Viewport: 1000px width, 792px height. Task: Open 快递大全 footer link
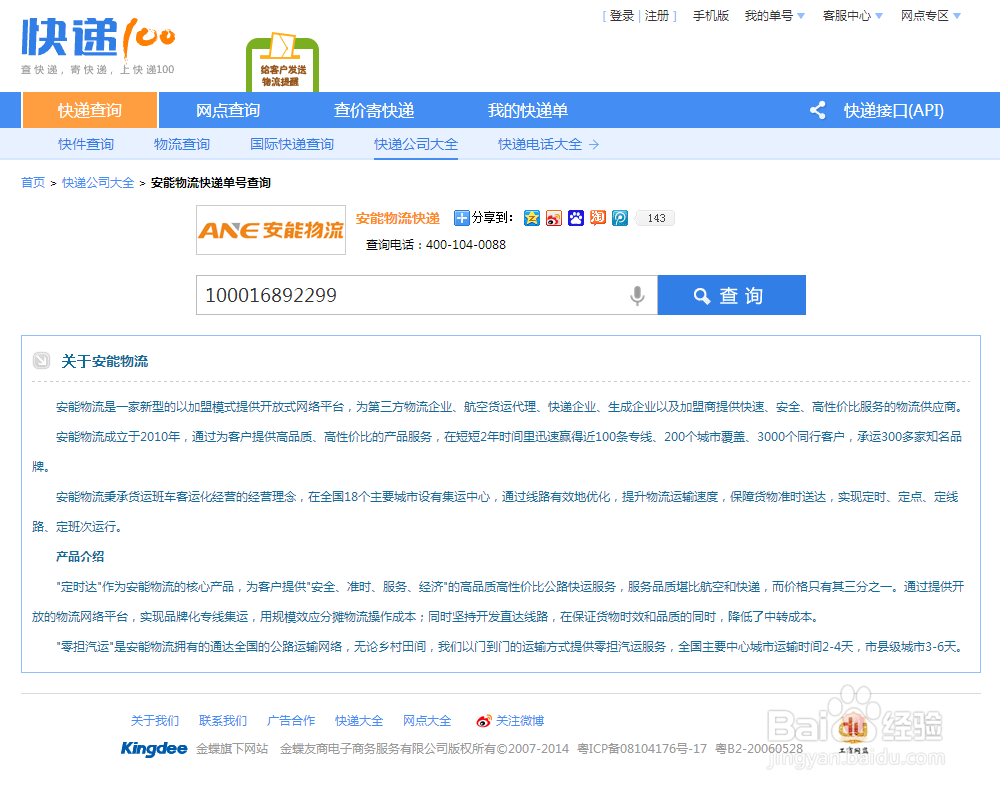359,721
